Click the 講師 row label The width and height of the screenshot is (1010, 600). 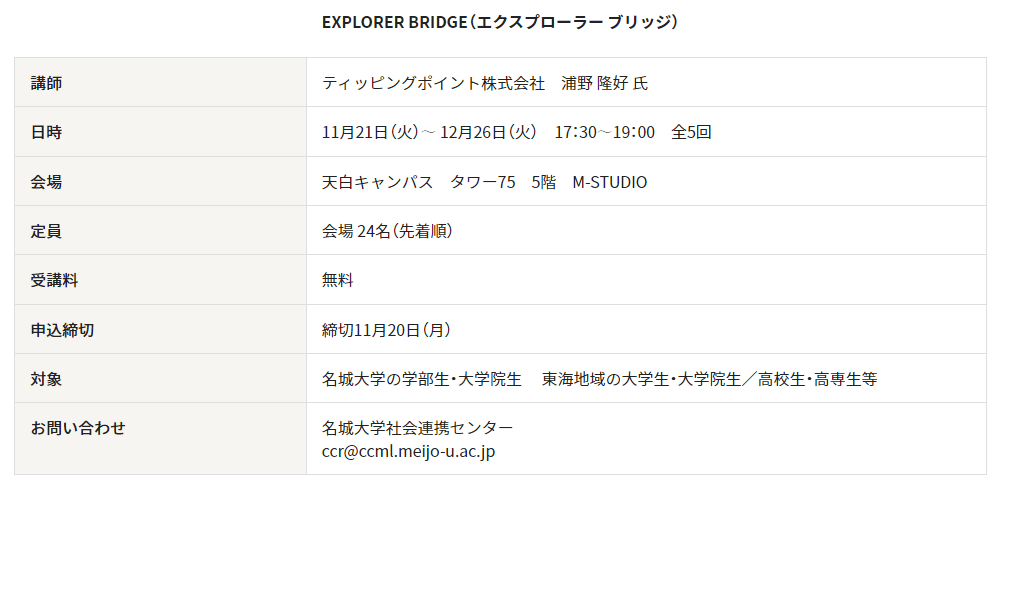click(x=46, y=83)
